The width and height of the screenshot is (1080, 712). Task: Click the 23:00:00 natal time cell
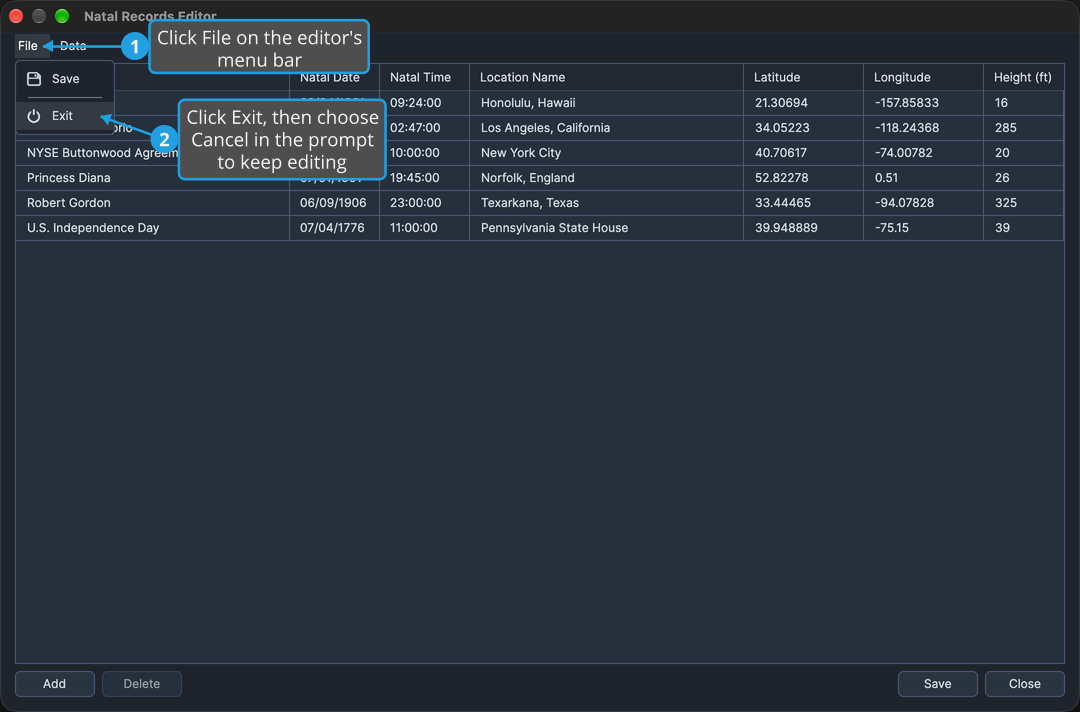tap(424, 202)
